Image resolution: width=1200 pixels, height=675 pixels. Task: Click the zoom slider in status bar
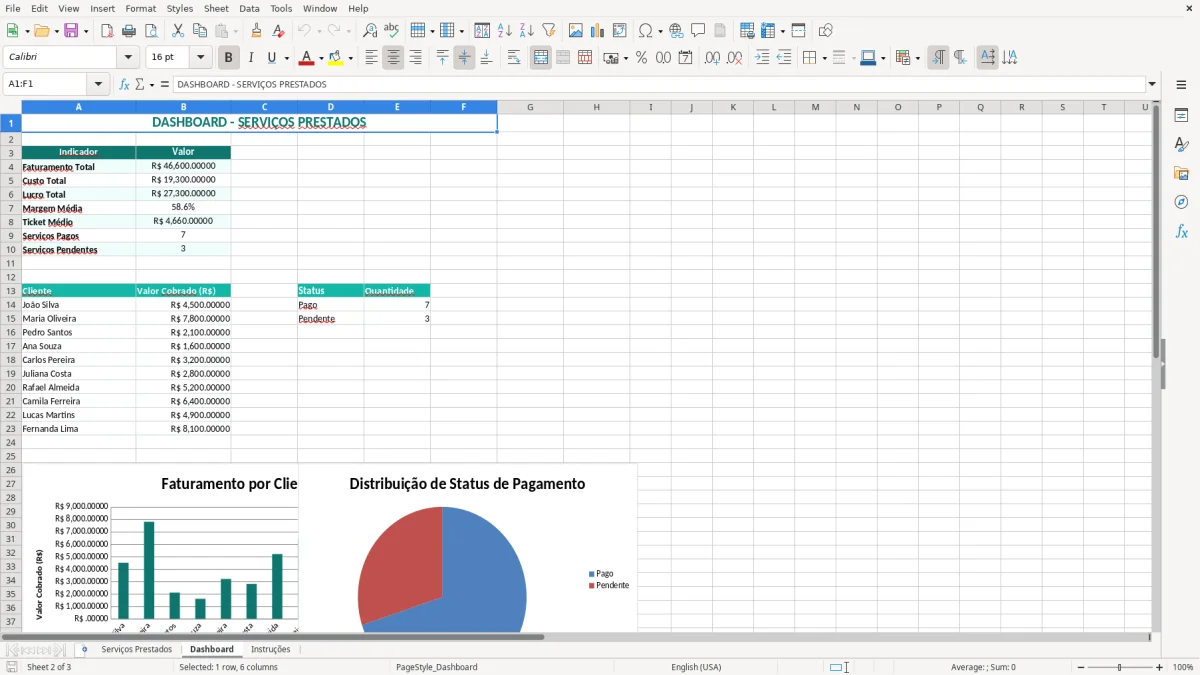pos(1119,667)
